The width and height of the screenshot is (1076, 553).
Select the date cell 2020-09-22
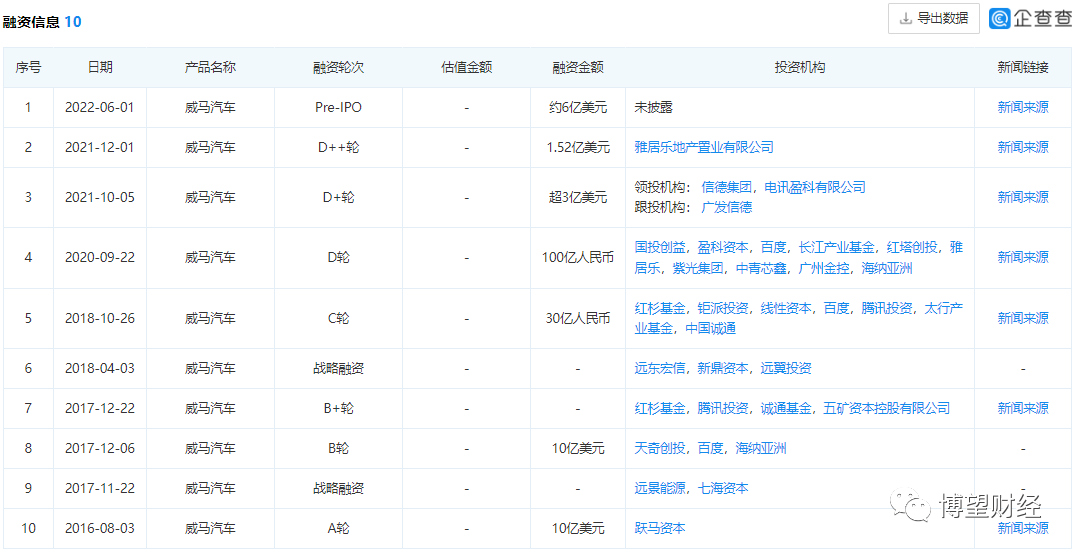click(100, 257)
